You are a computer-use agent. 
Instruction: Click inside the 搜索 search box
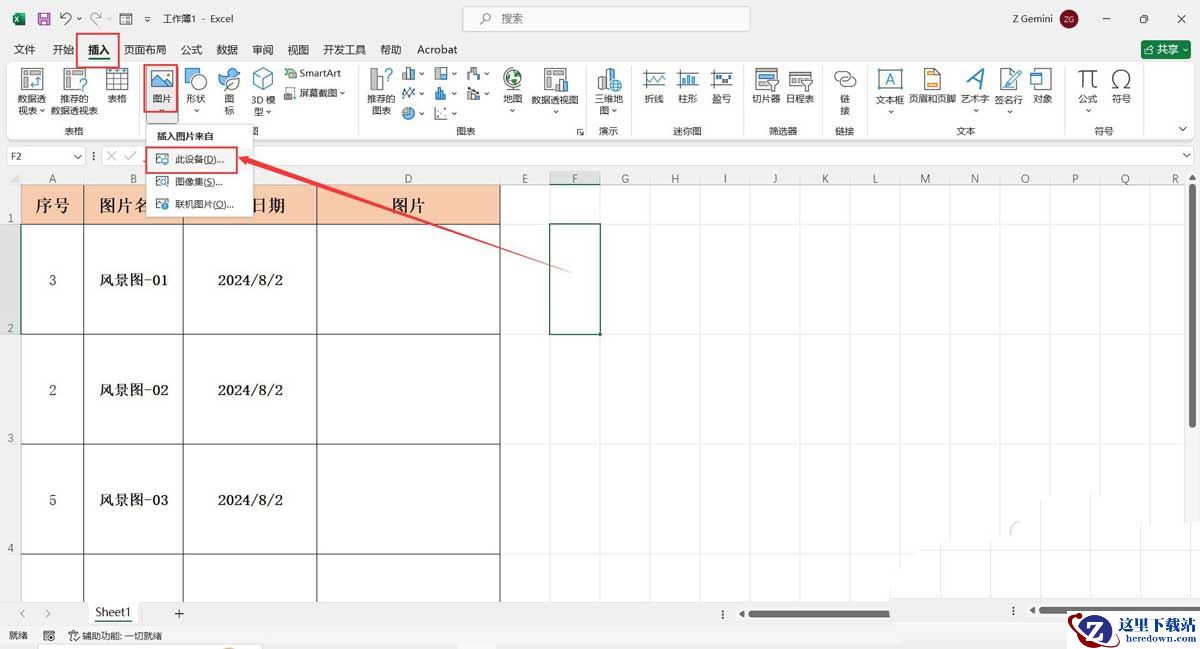pyautogui.click(x=606, y=19)
